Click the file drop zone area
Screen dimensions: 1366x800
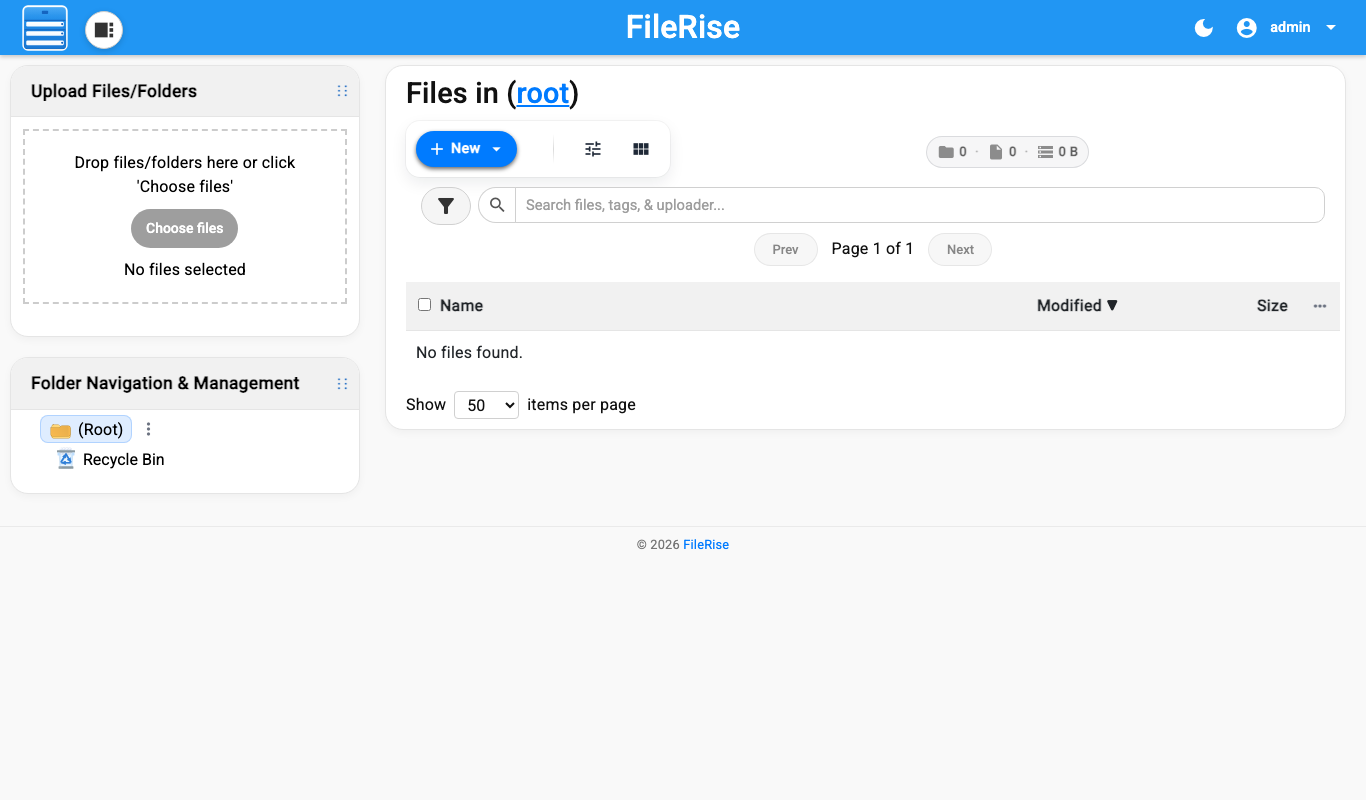coord(185,216)
